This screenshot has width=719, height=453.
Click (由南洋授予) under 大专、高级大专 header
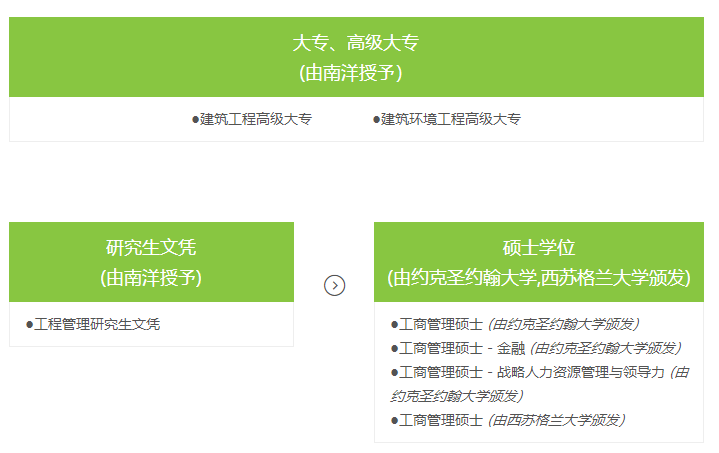[355, 72]
